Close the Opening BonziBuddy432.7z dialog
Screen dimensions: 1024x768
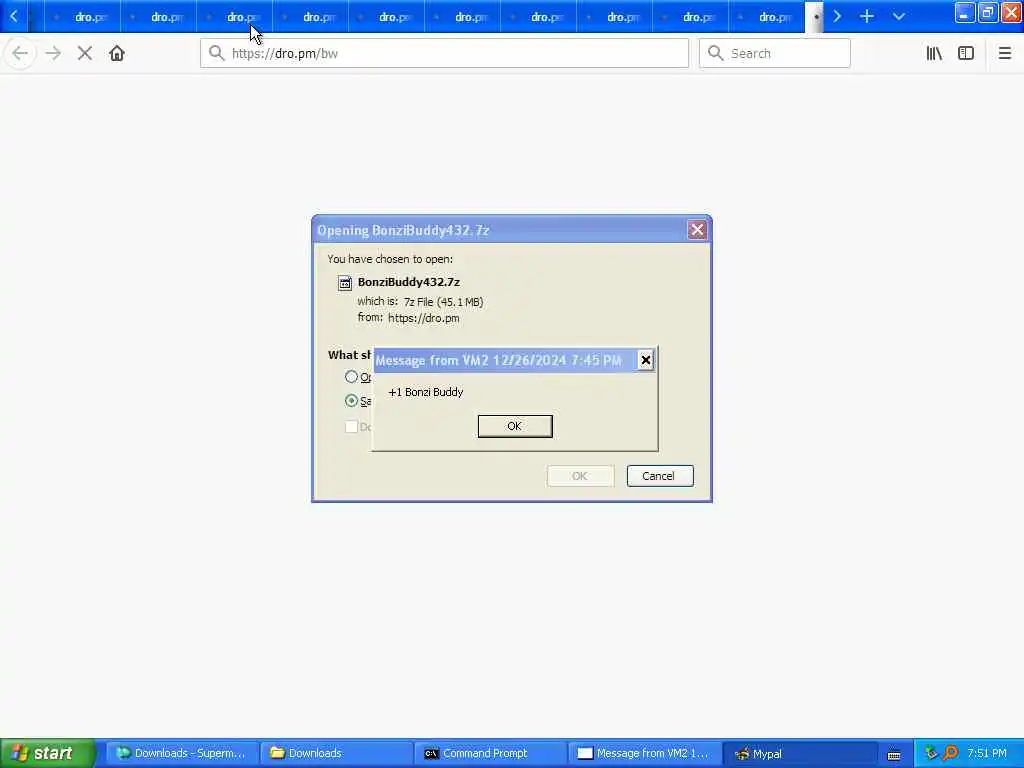point(697,230)
